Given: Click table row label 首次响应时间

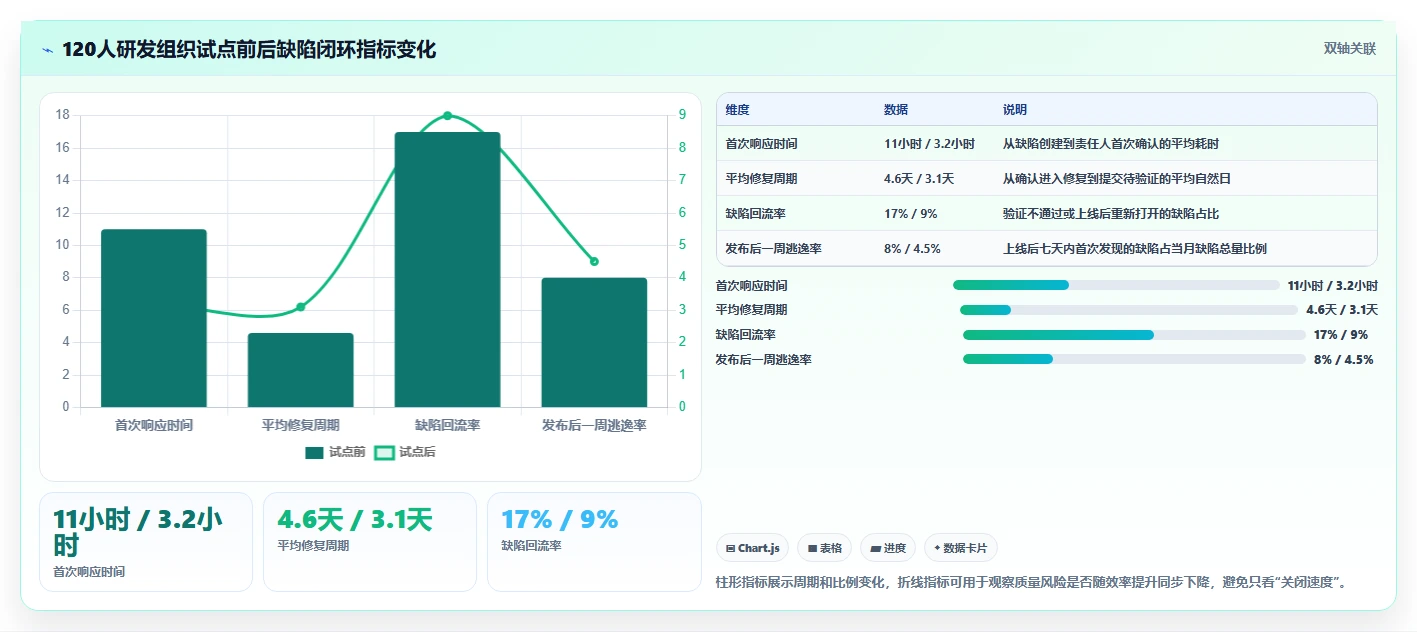Looking at the screenshot, I should click(x=762, y=144).
